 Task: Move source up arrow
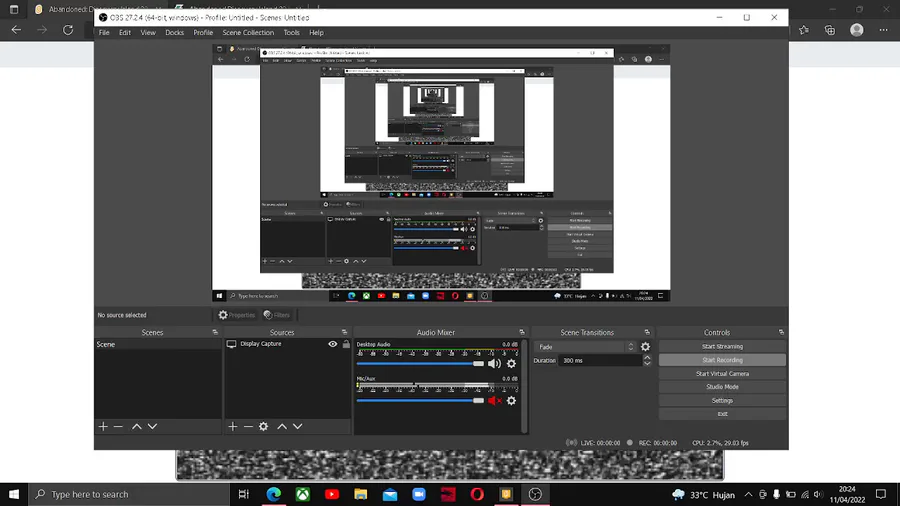click(282, 426)
